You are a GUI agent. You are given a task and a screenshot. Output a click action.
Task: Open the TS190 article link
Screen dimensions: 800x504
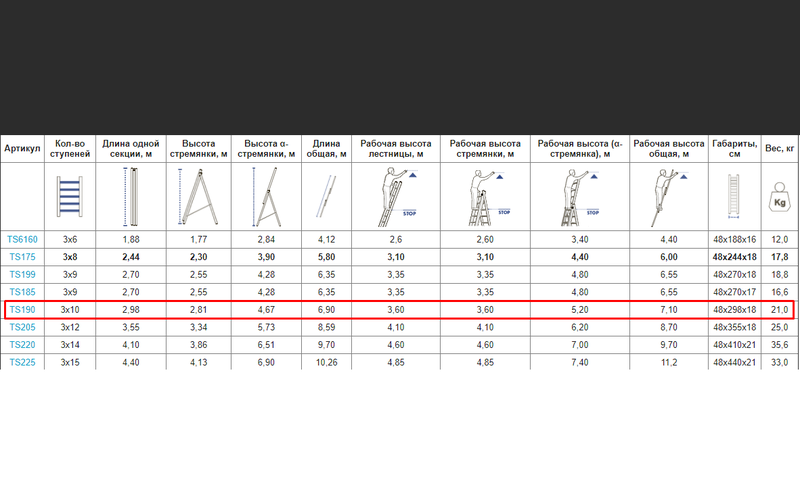22,310
